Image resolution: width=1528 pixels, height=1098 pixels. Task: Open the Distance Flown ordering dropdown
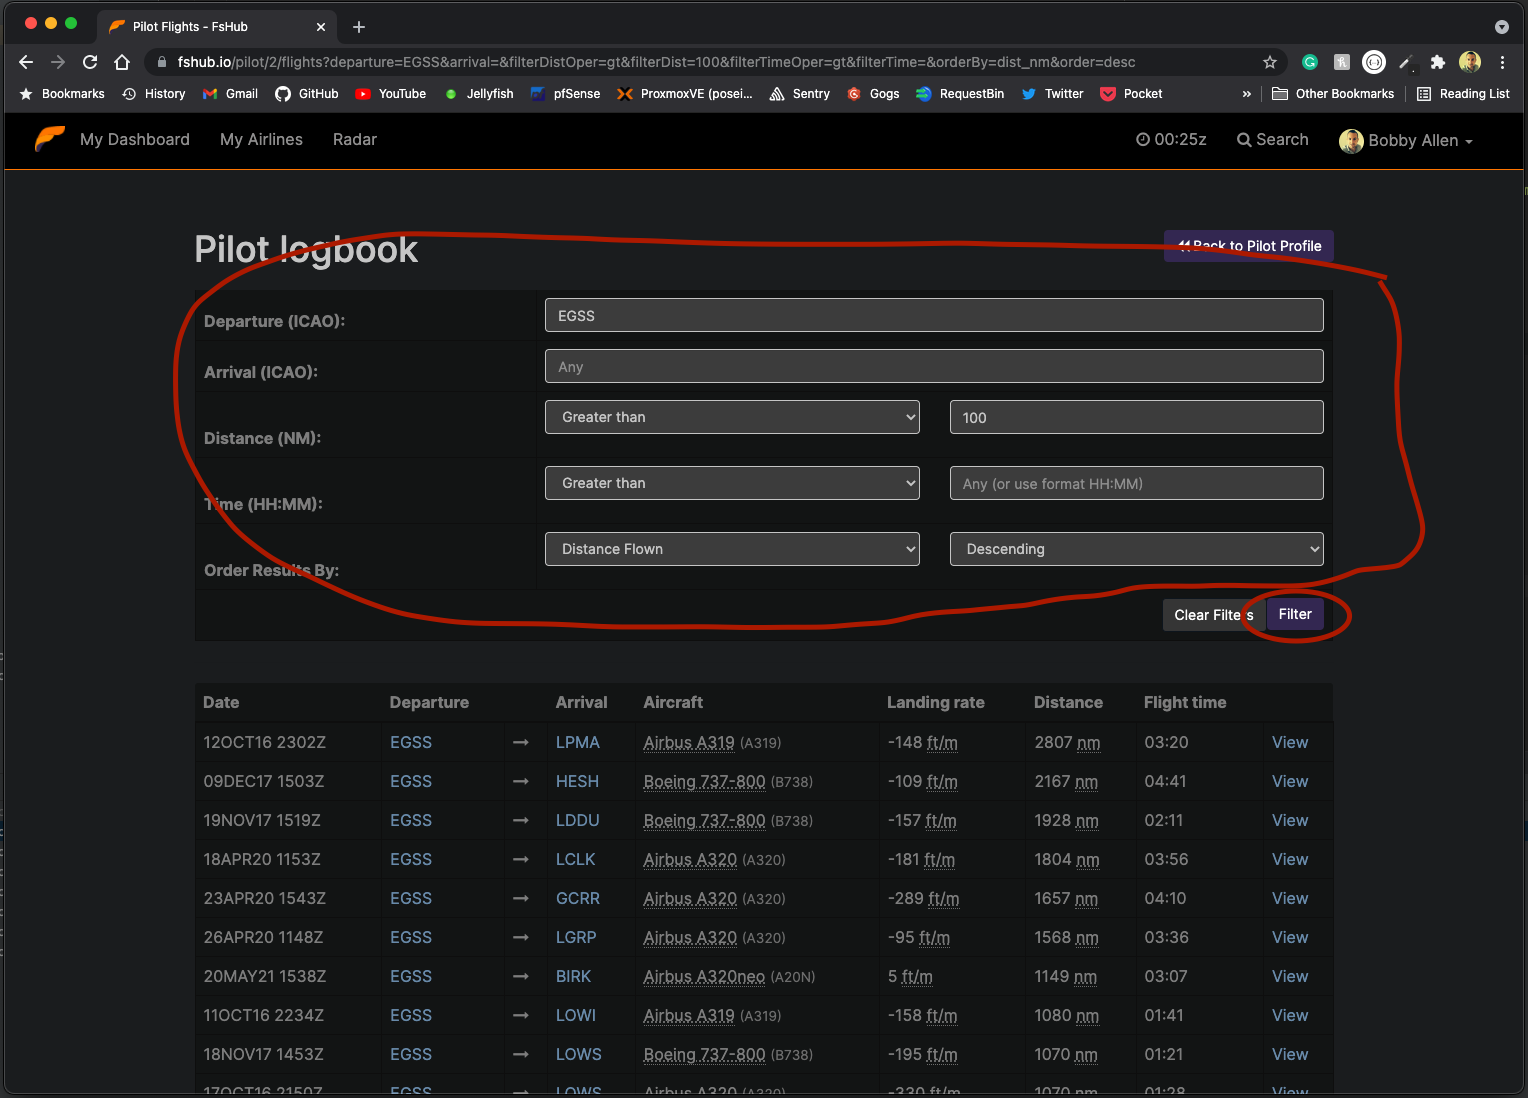(x=732, y=548)
